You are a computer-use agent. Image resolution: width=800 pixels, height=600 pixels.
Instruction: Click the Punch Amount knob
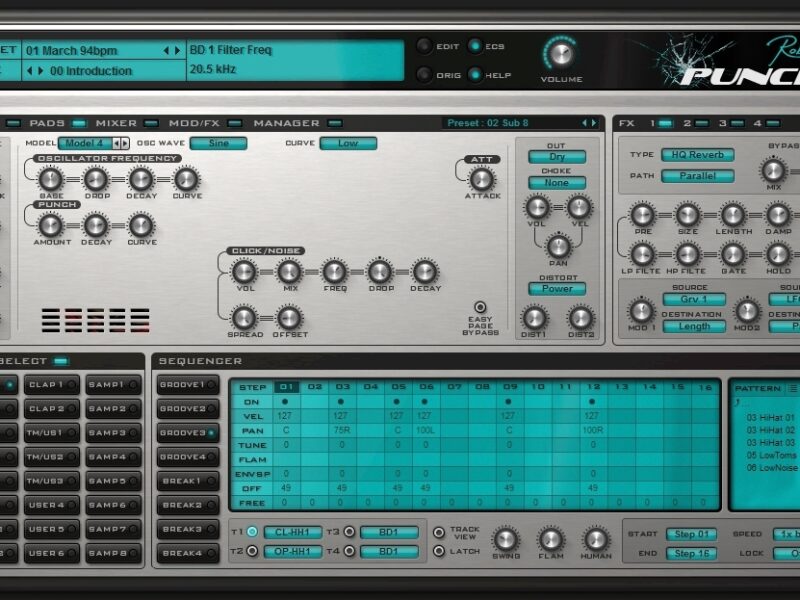[x=49, y=225]
